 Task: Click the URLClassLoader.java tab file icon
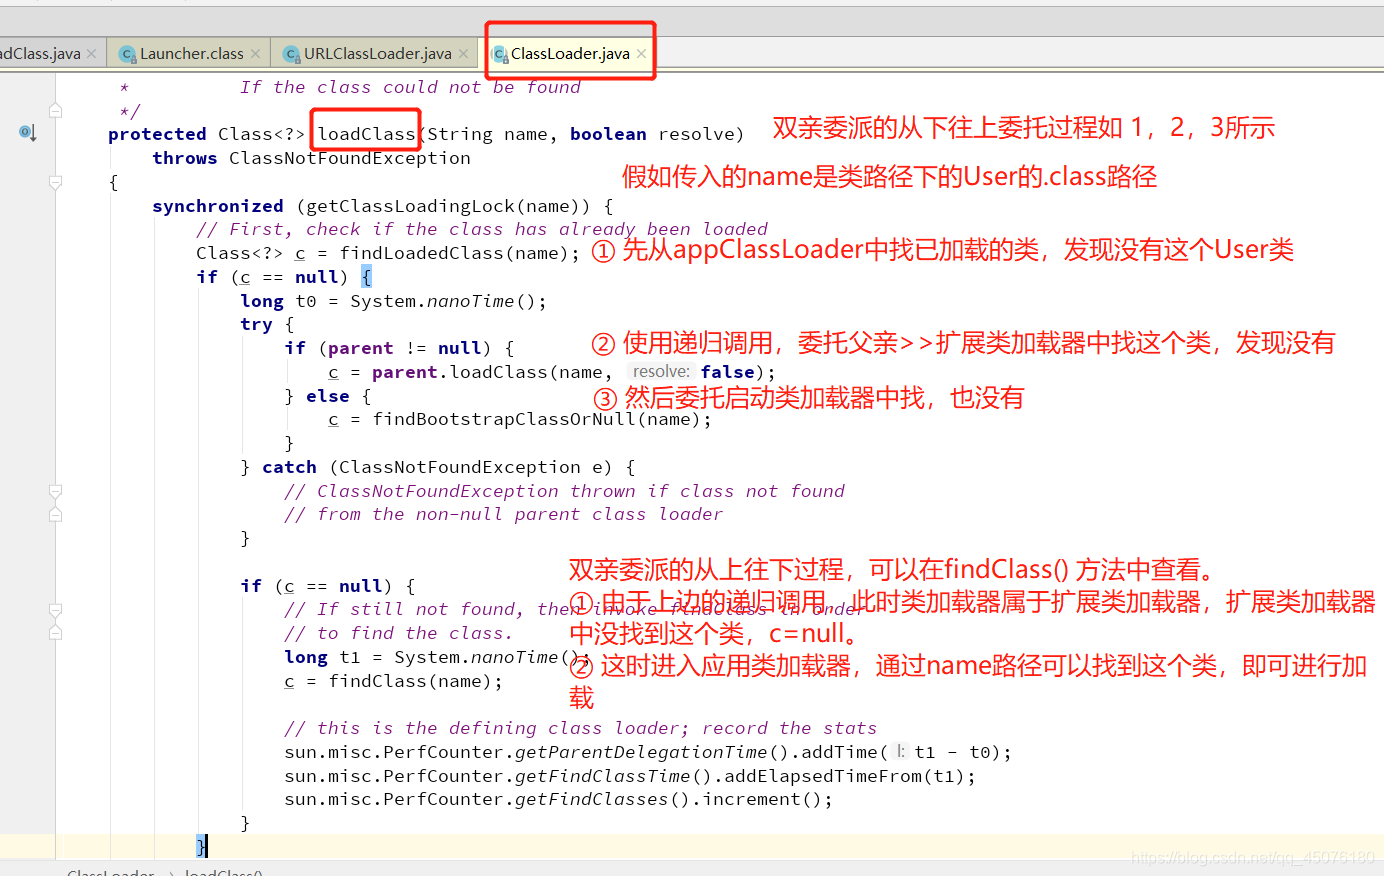[x=291, y=54]
